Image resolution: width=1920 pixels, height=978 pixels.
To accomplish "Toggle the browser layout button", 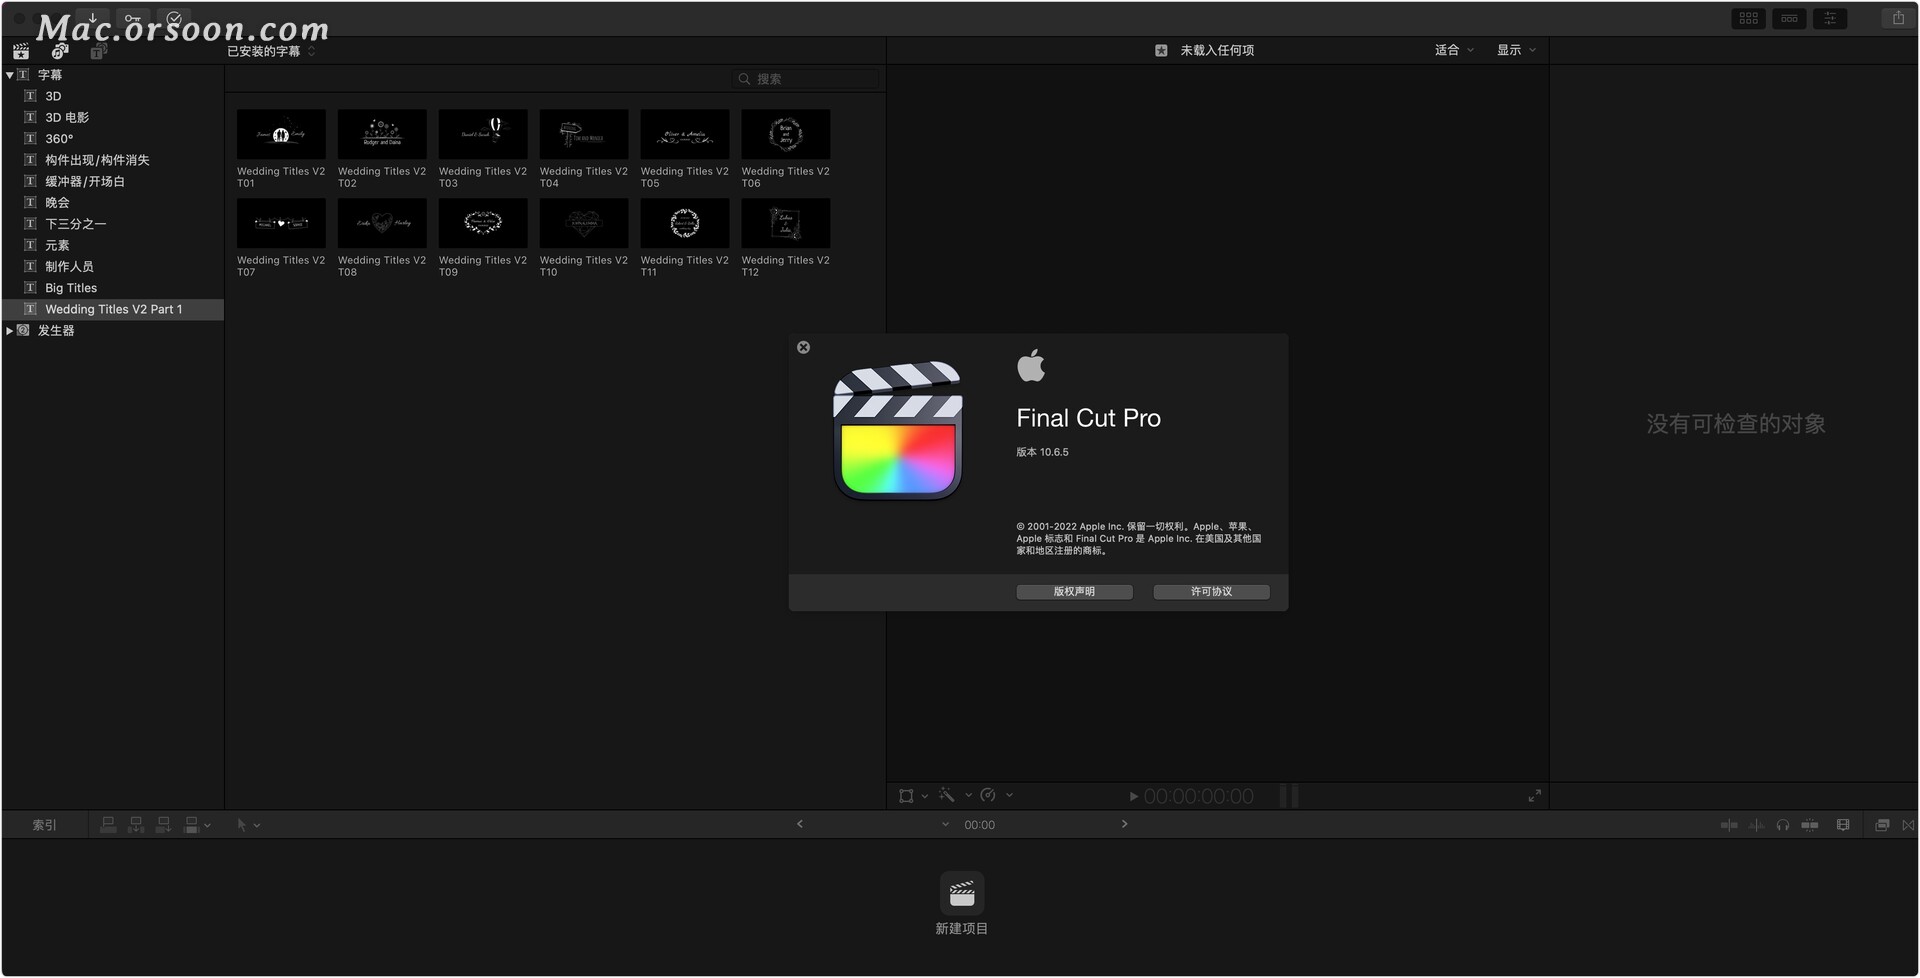I will tap(1749, 18).
